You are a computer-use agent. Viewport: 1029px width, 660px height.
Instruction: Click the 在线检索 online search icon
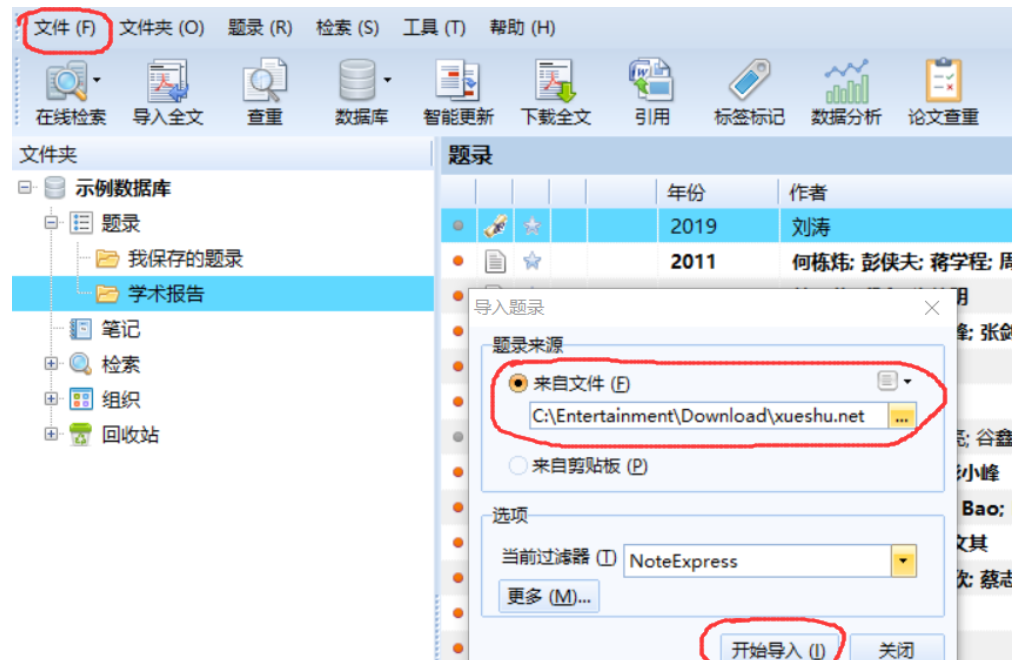pyautogui.click(x=66, y=82)
